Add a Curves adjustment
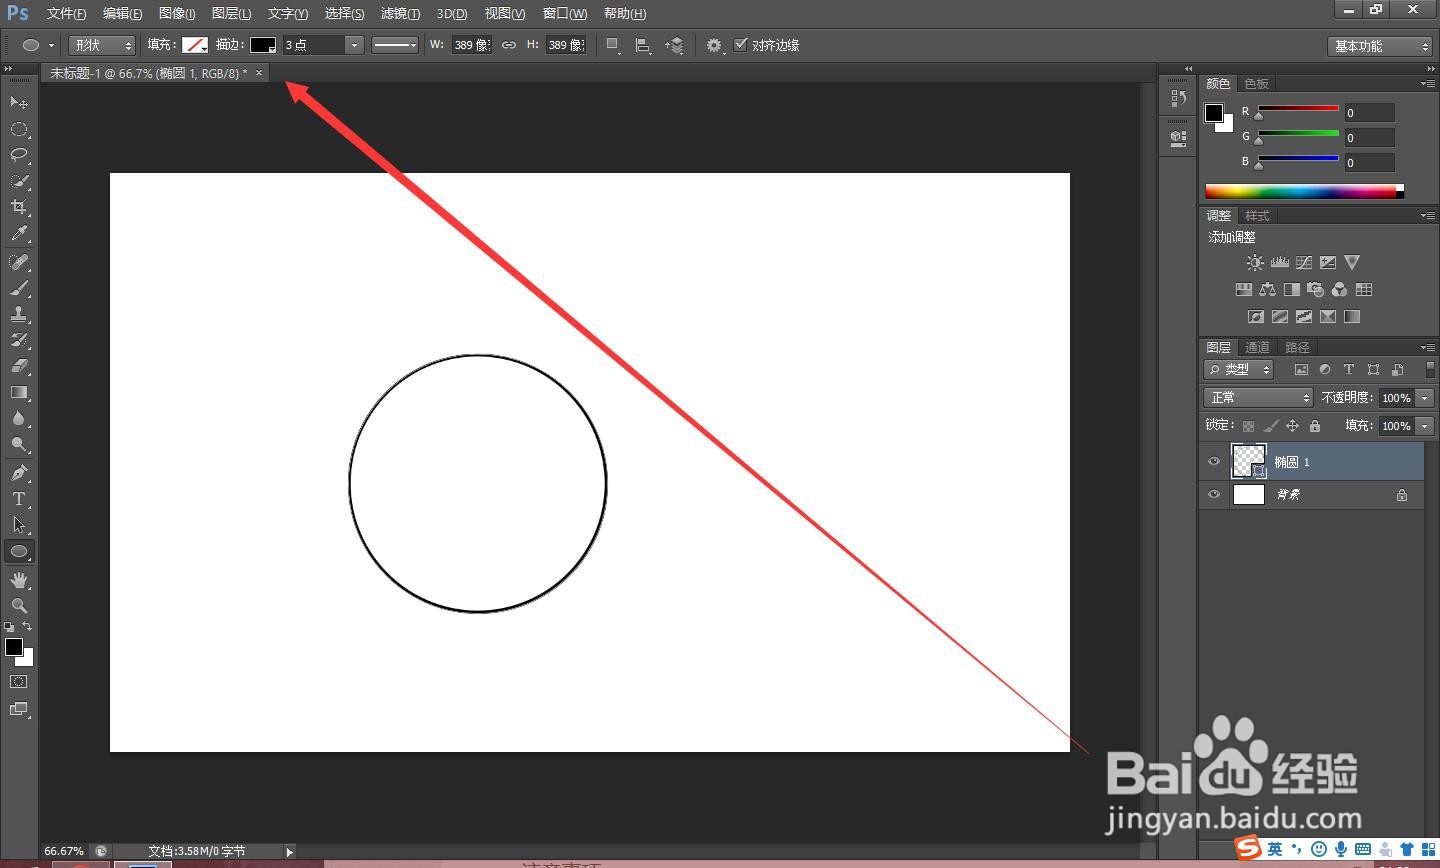 (x=1304, y=263)
